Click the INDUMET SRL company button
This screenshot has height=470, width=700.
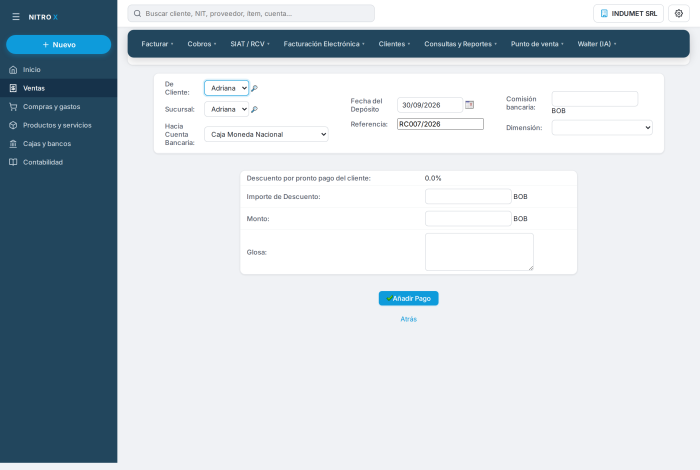pyautogui.click(x=628, y=13)
